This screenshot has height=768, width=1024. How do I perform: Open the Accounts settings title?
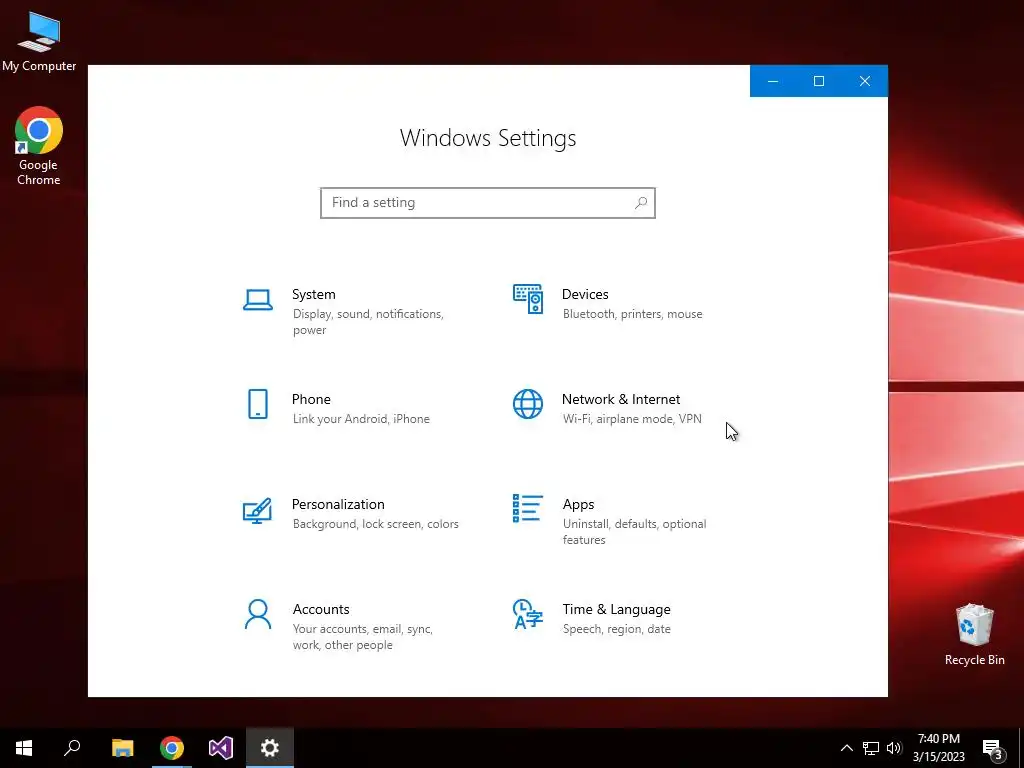click(x=321, y=609)
